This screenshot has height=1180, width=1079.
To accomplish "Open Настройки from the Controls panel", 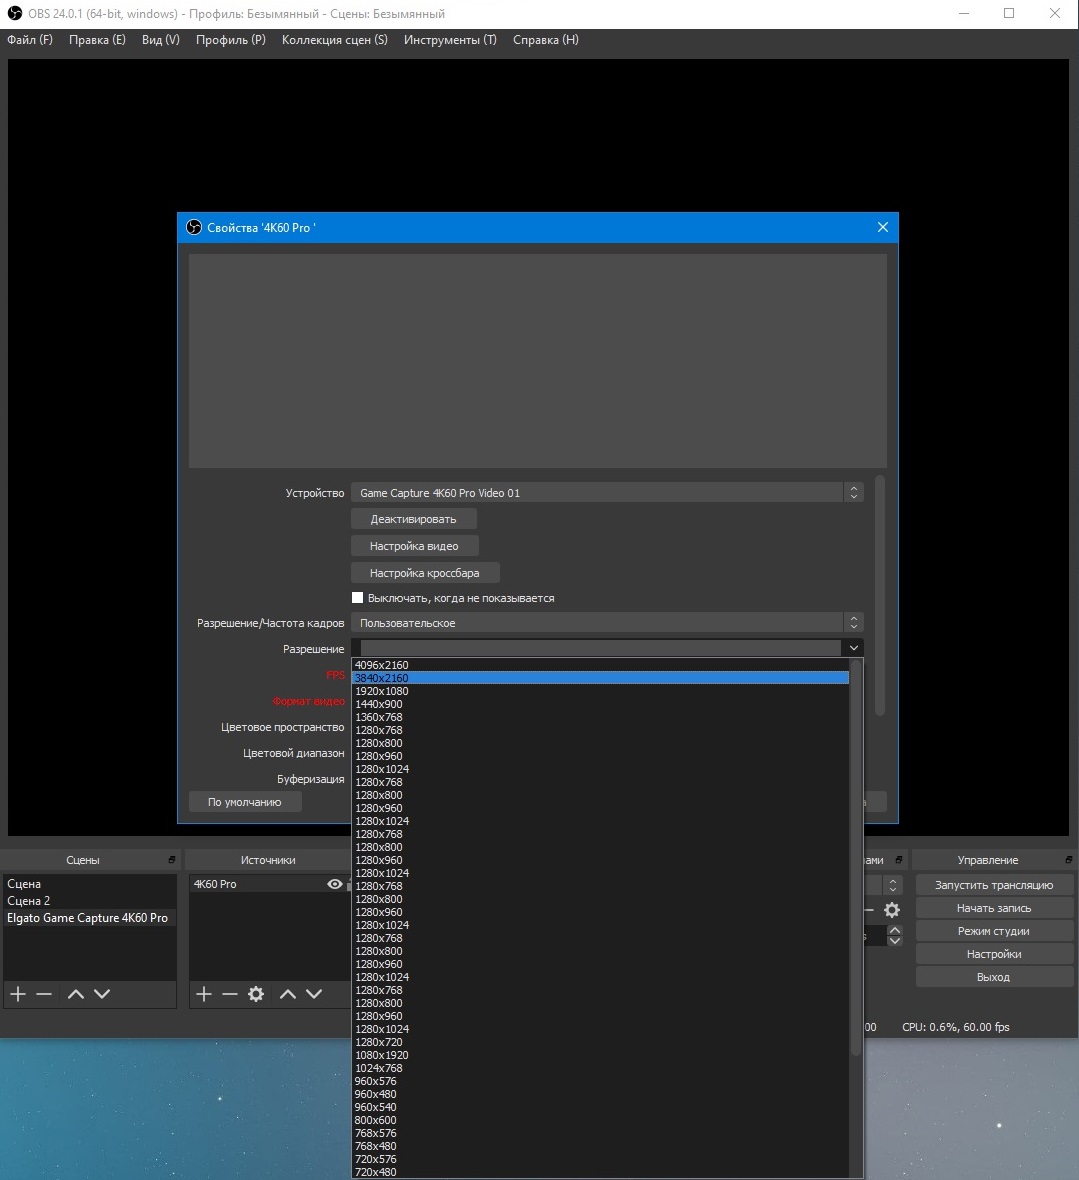I will tap(994, 954).
